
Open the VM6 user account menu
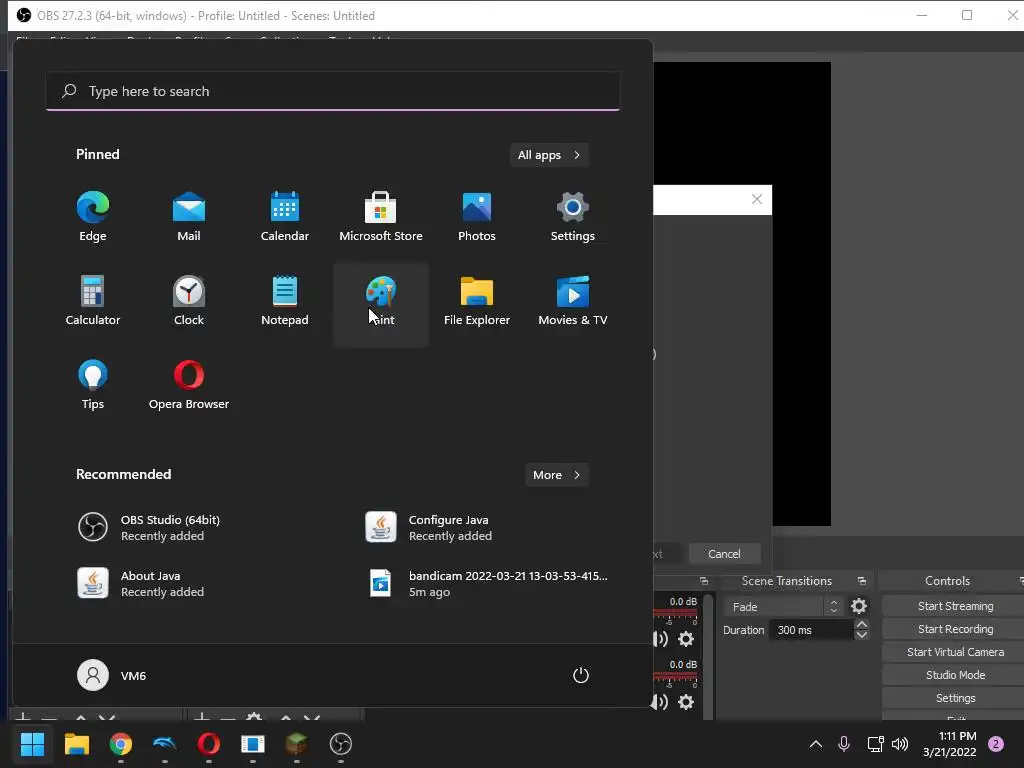112,675
